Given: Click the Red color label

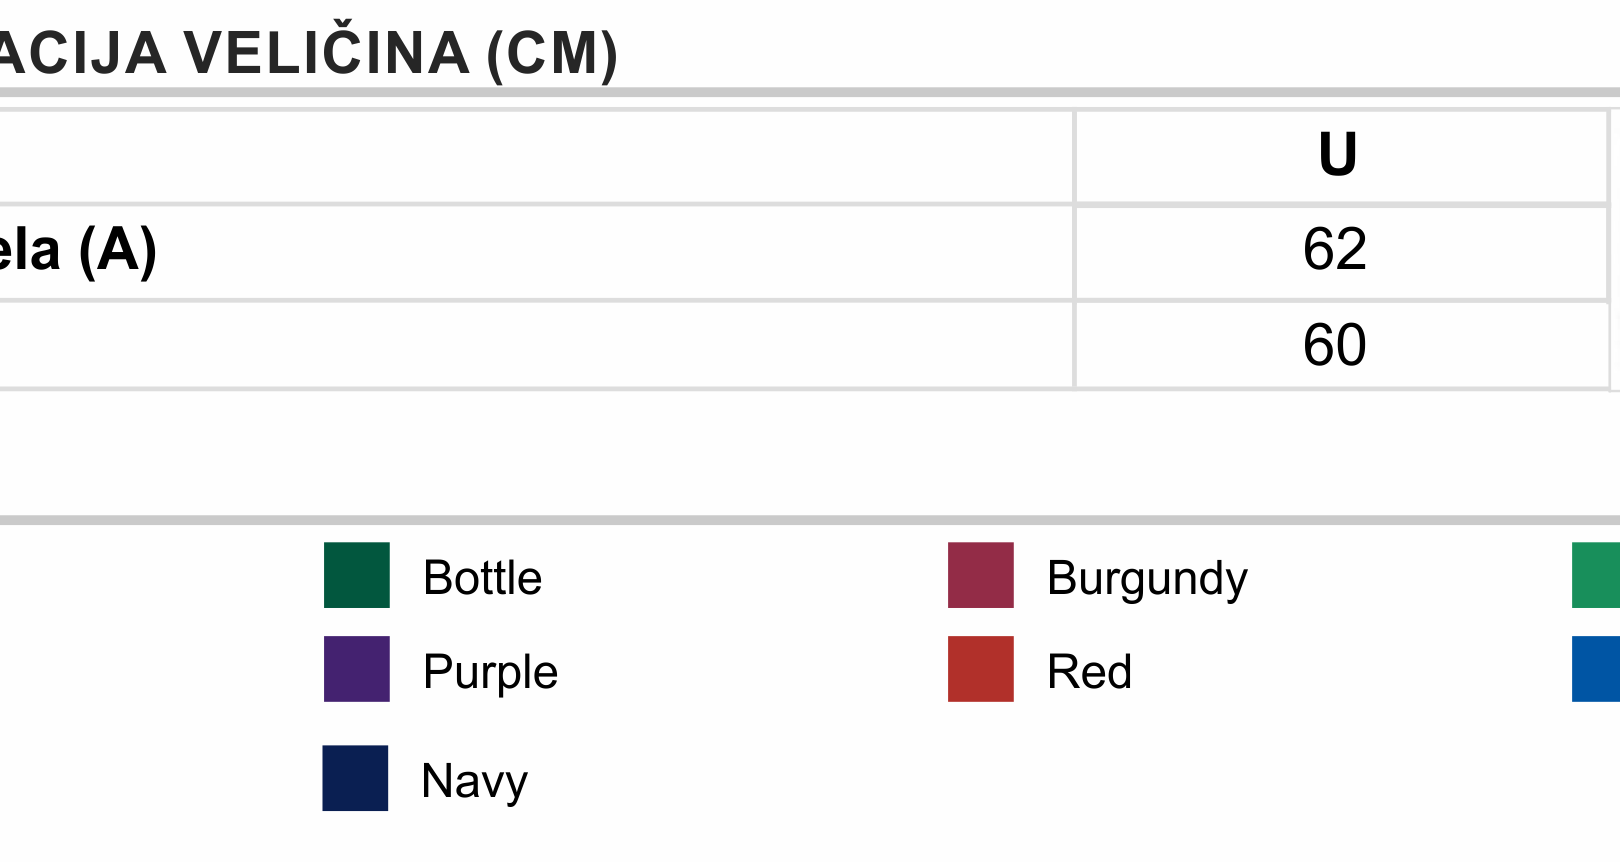Looking at the screenshot, I should point(1089,672).
